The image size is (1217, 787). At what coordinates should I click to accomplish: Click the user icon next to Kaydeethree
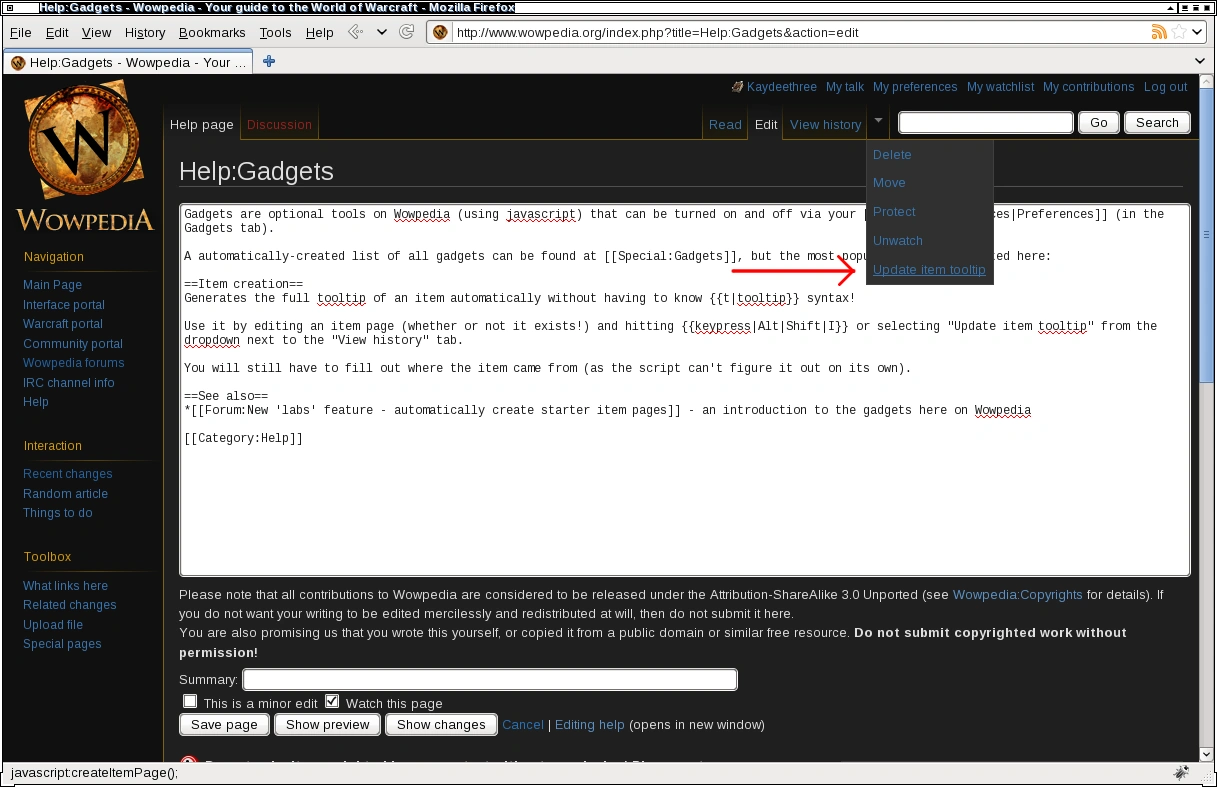[x=738, y=87]
